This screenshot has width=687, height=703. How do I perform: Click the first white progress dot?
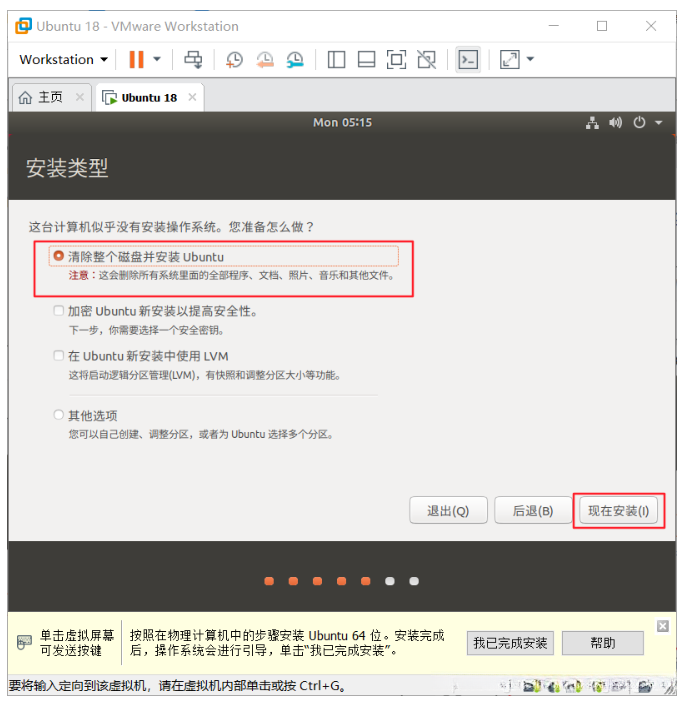[x=390, y=581]
